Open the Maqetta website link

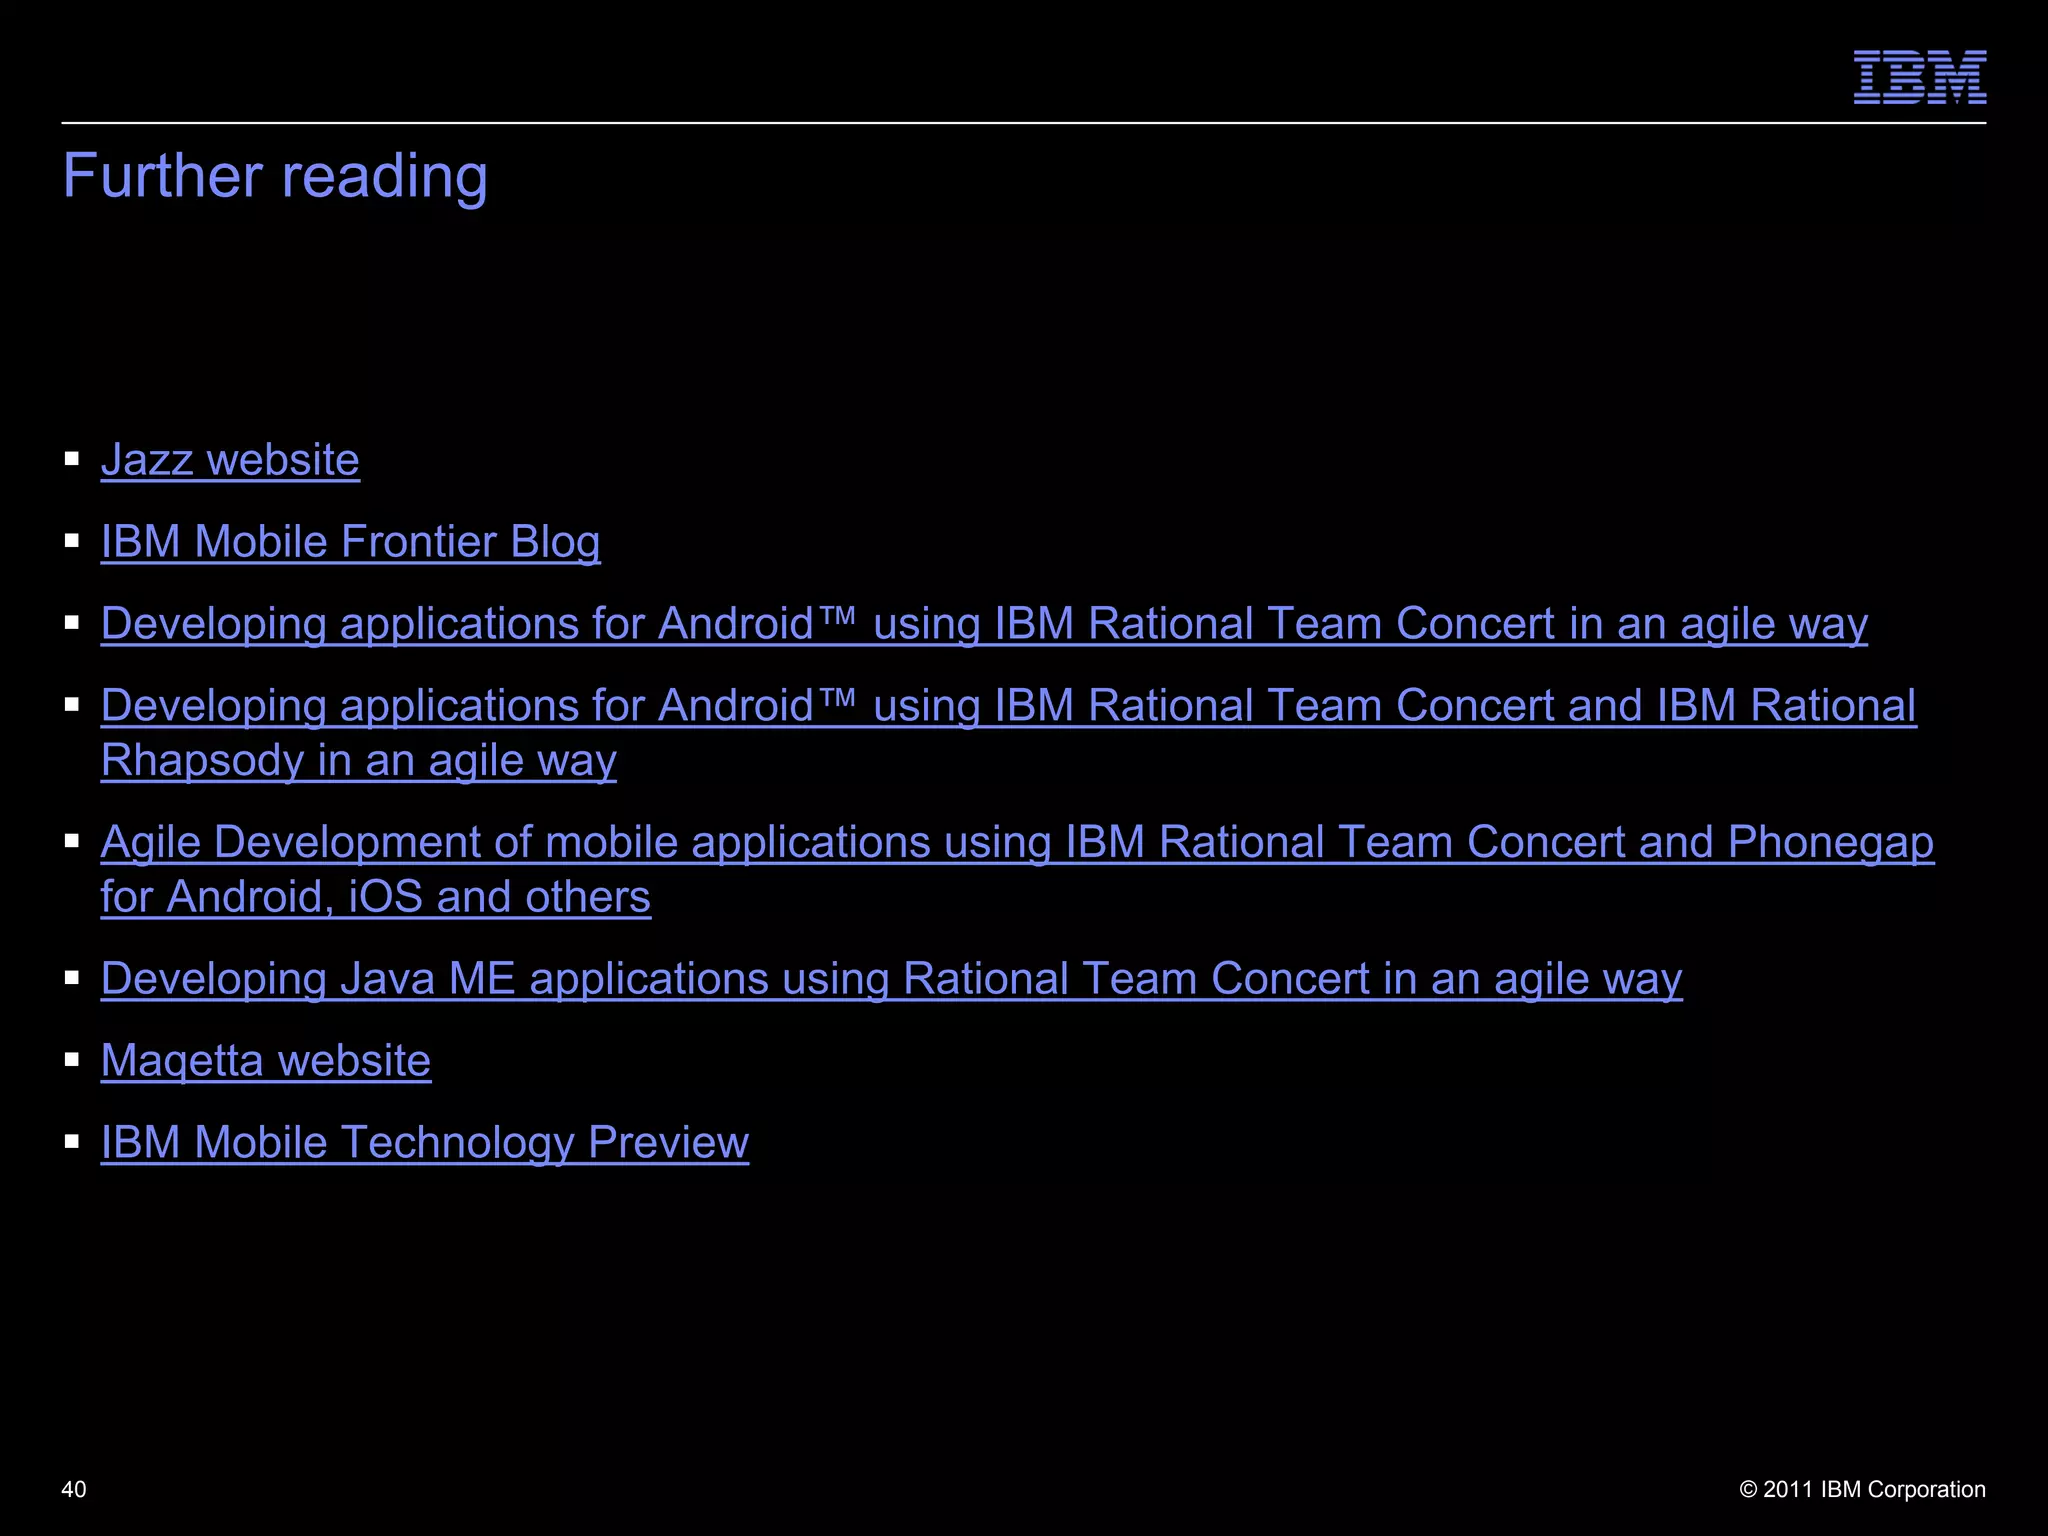point(266,1061)
